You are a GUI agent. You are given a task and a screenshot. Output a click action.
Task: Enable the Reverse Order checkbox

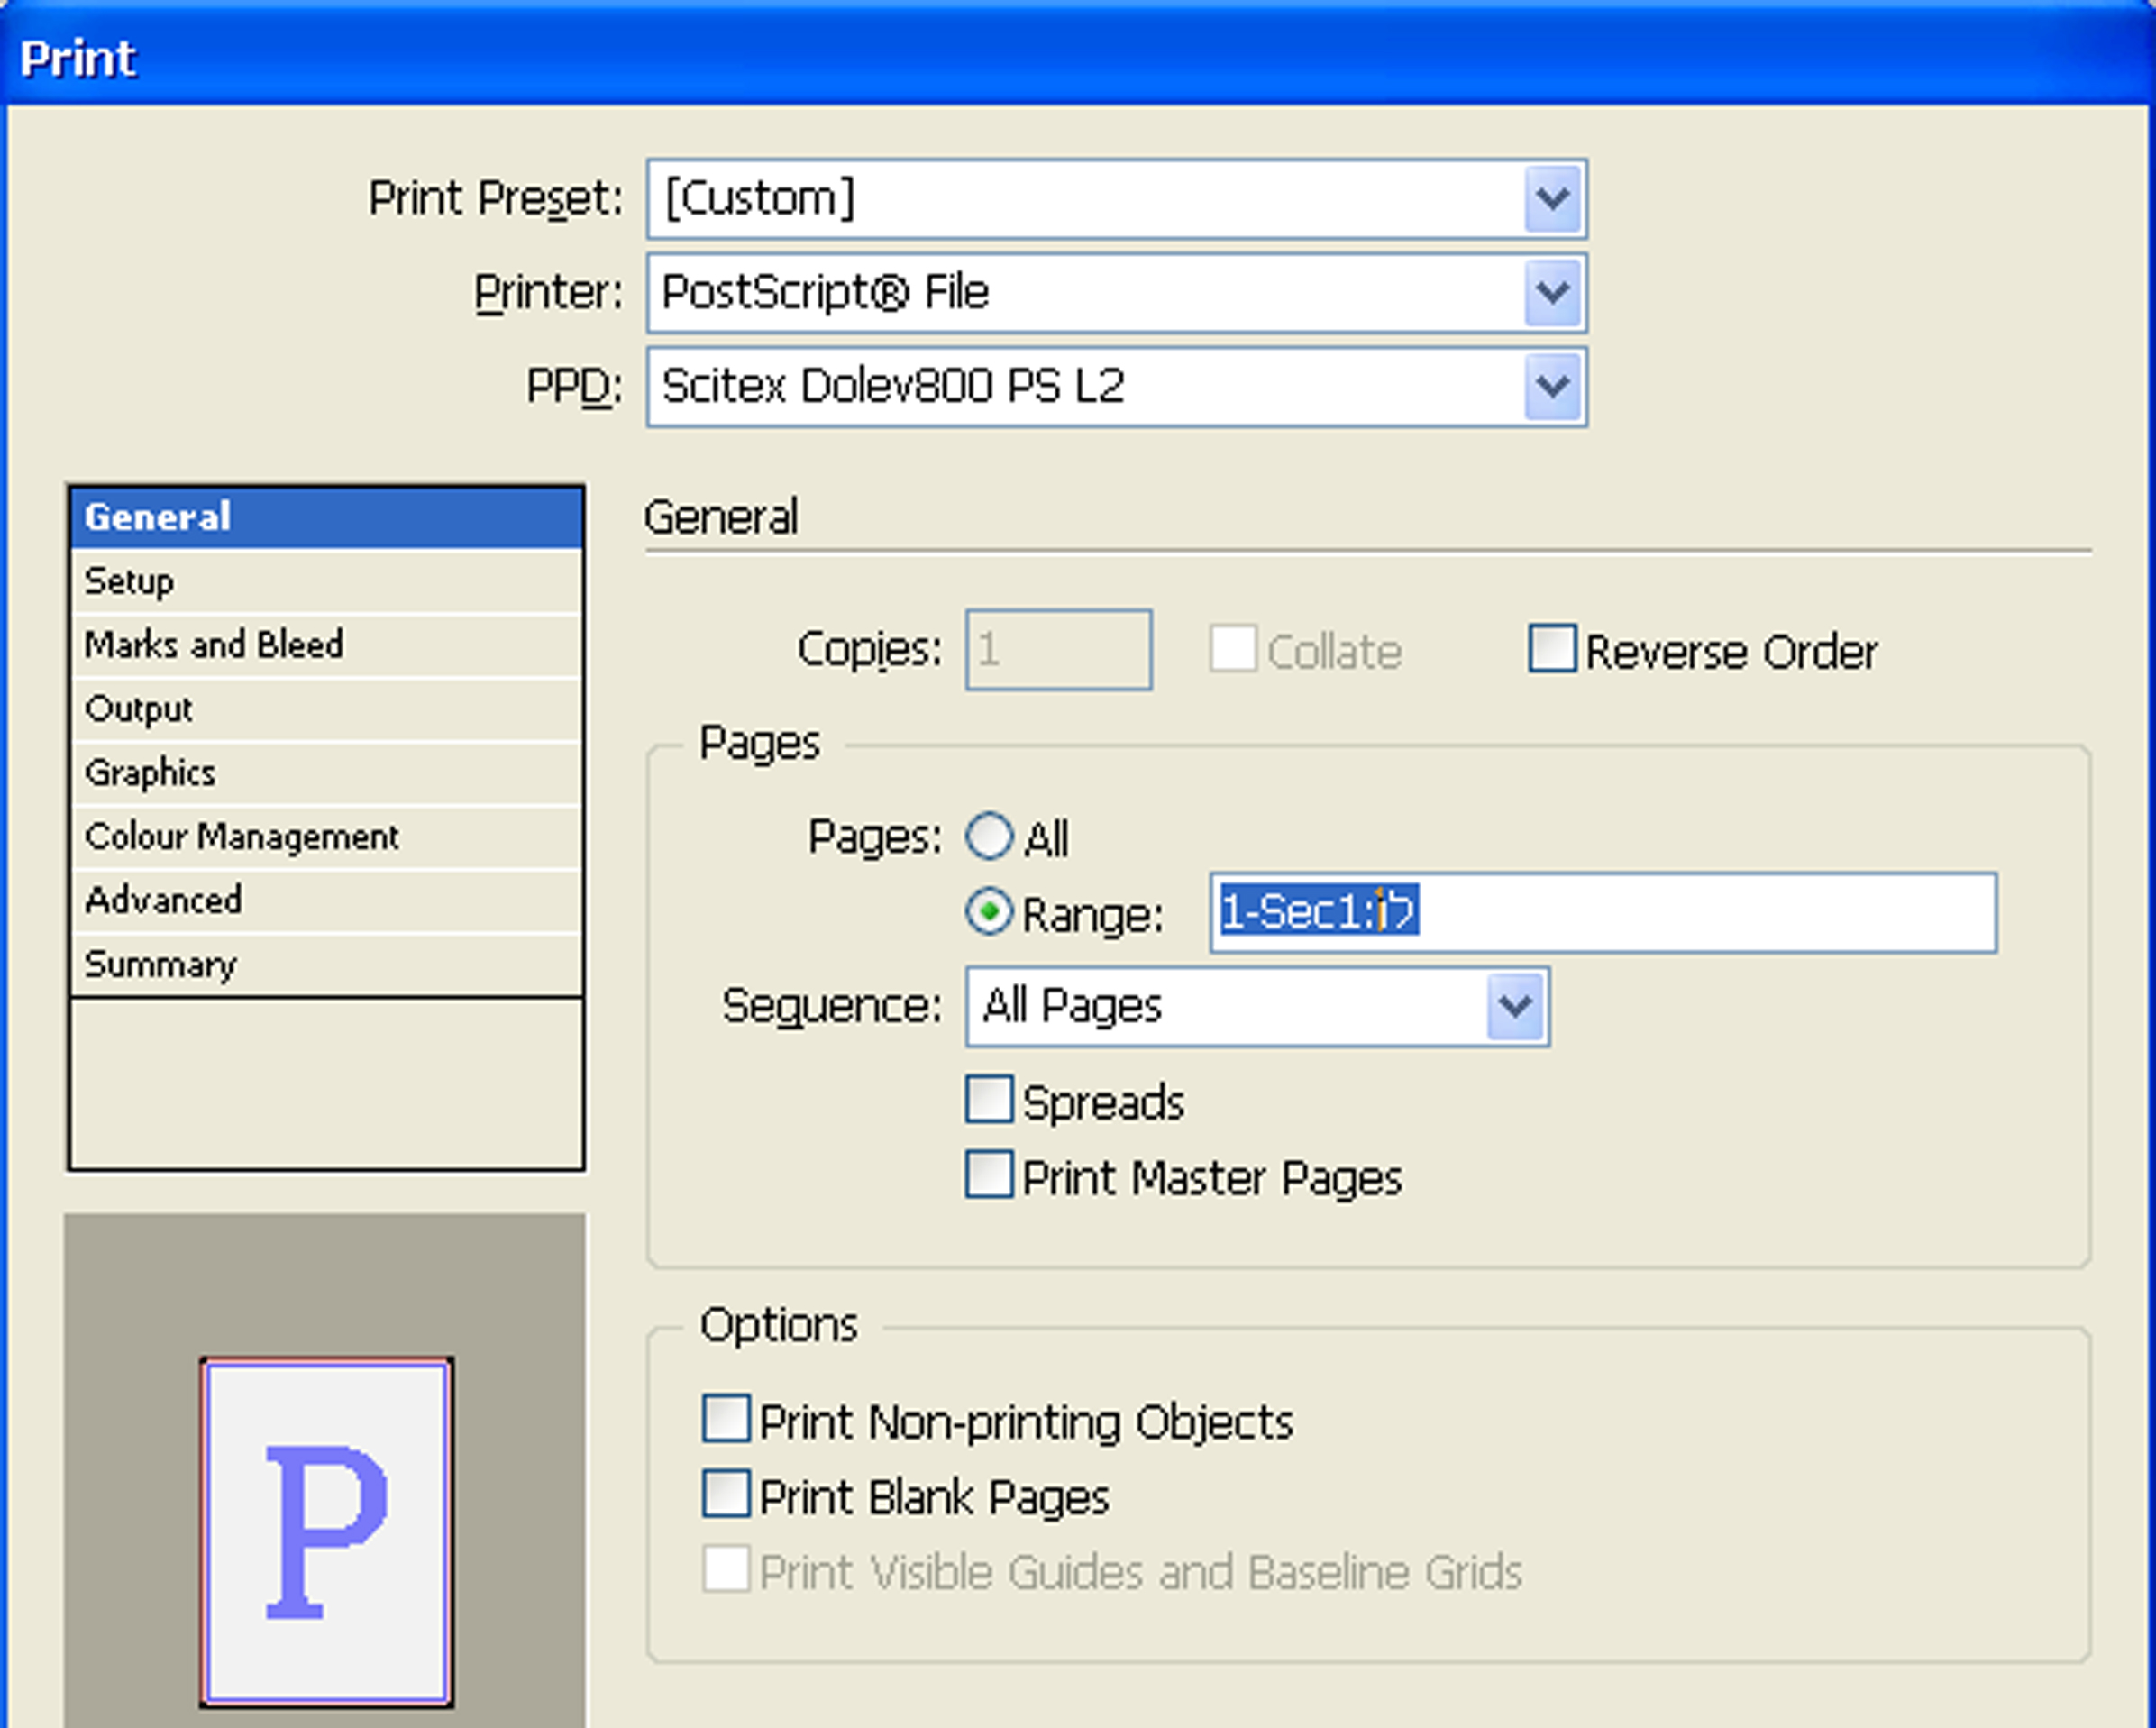[1552, 650]
